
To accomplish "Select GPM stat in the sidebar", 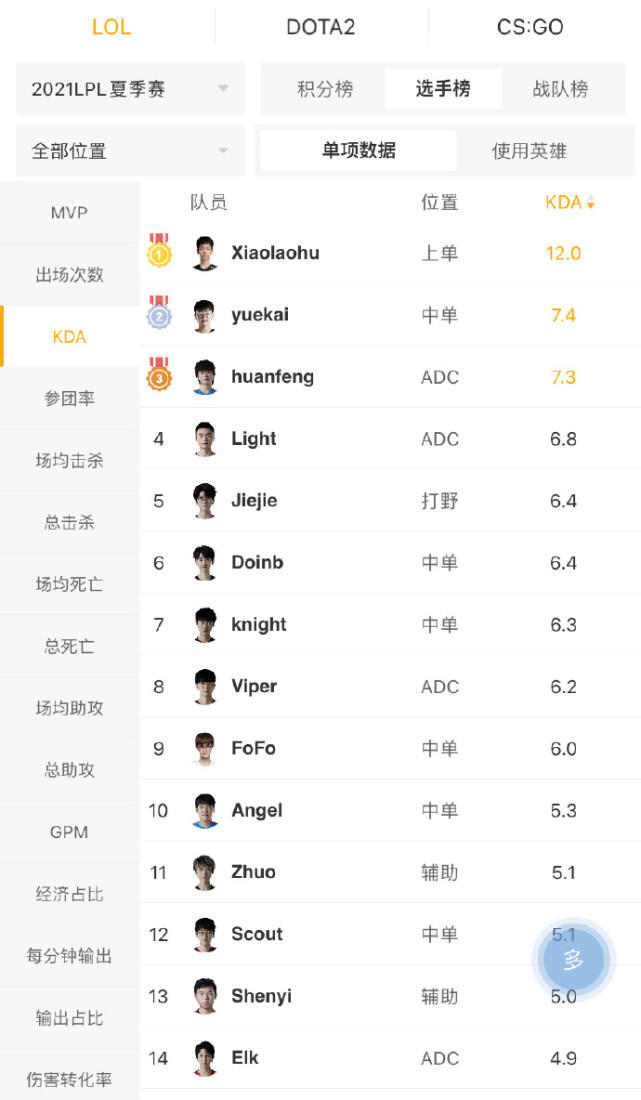I will pos(69,832).
